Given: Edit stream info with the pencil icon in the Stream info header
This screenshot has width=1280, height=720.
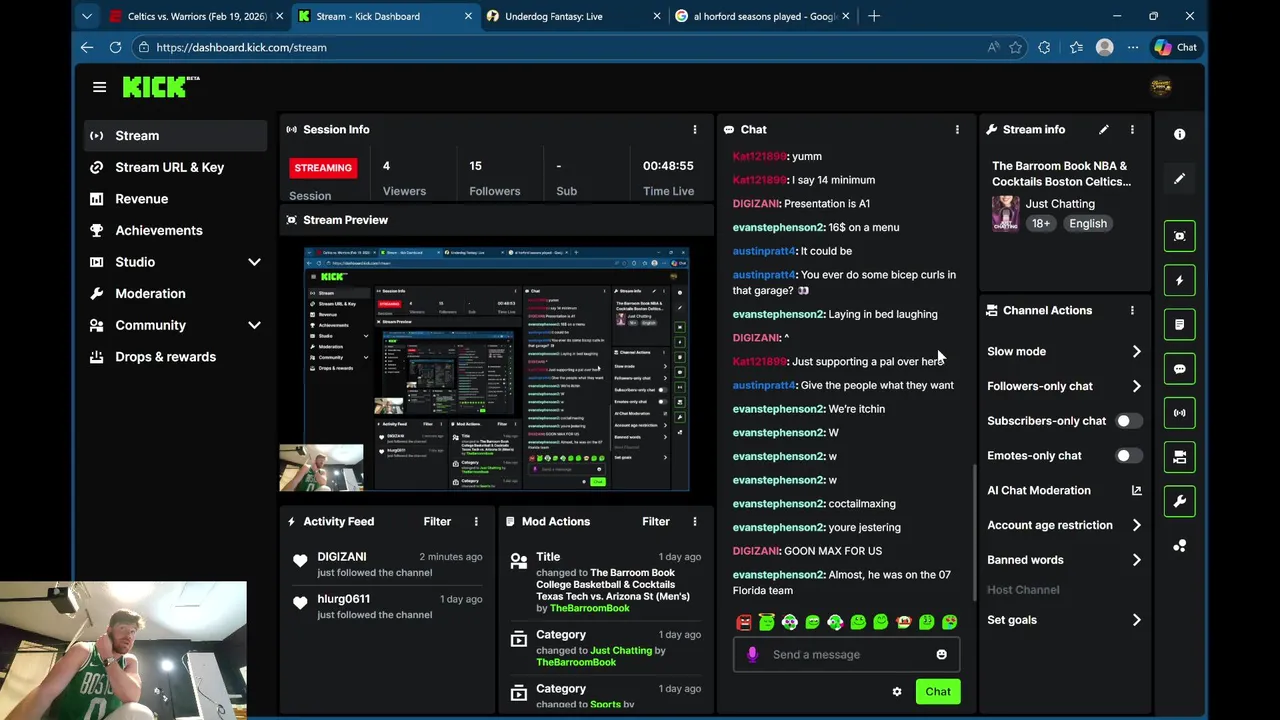Looking at the screenshot, I should pyautogui.click(x=1104, y=130).
